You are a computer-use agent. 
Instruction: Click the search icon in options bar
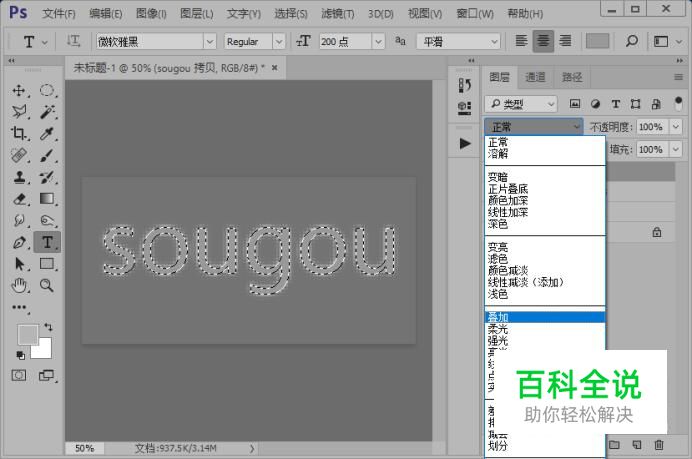coord(632,41)
